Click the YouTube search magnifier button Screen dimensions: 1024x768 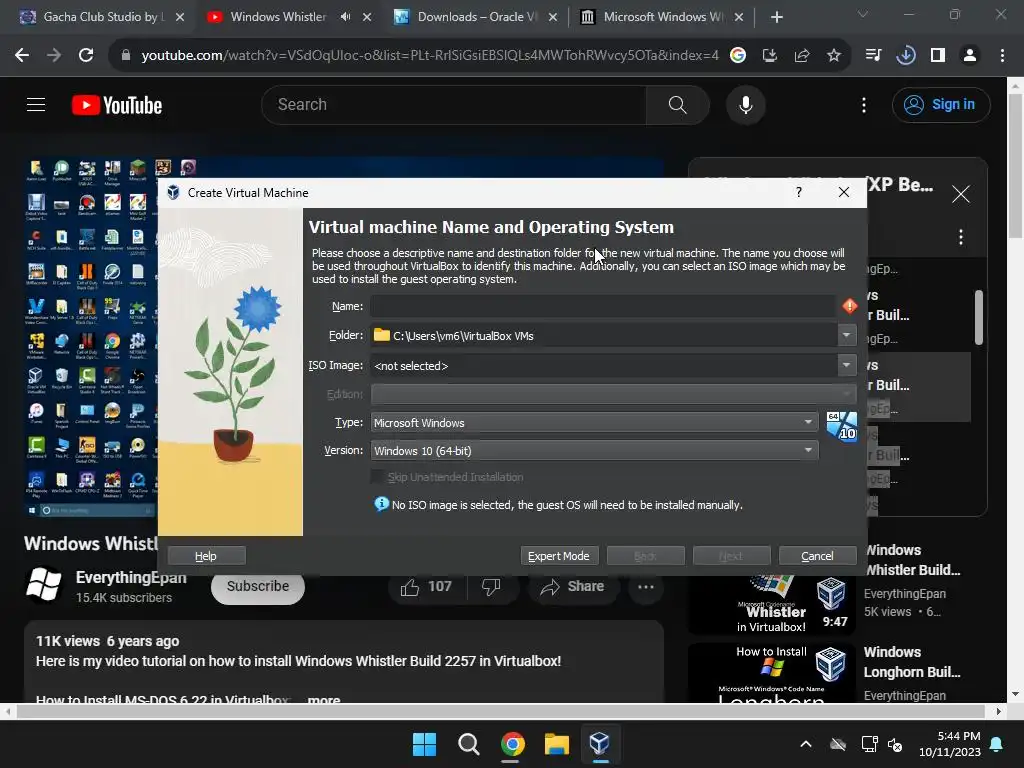click(677, 104)
